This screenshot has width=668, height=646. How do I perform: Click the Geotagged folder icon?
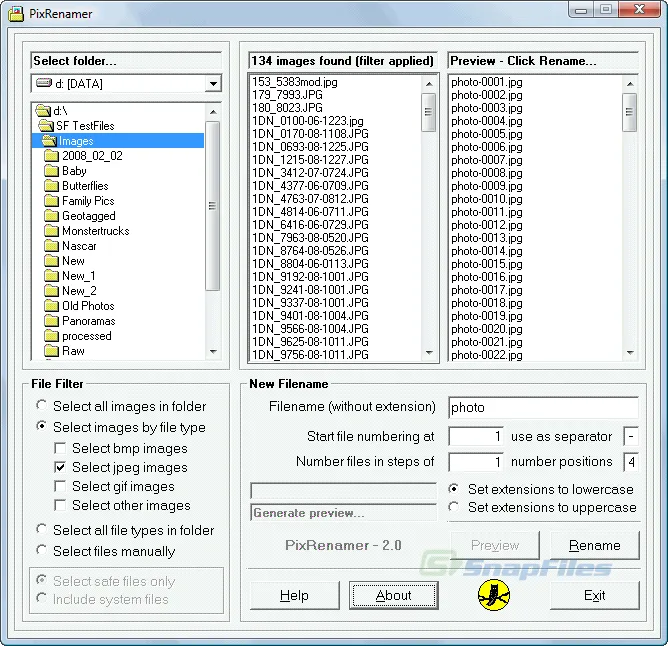(52, 216)
